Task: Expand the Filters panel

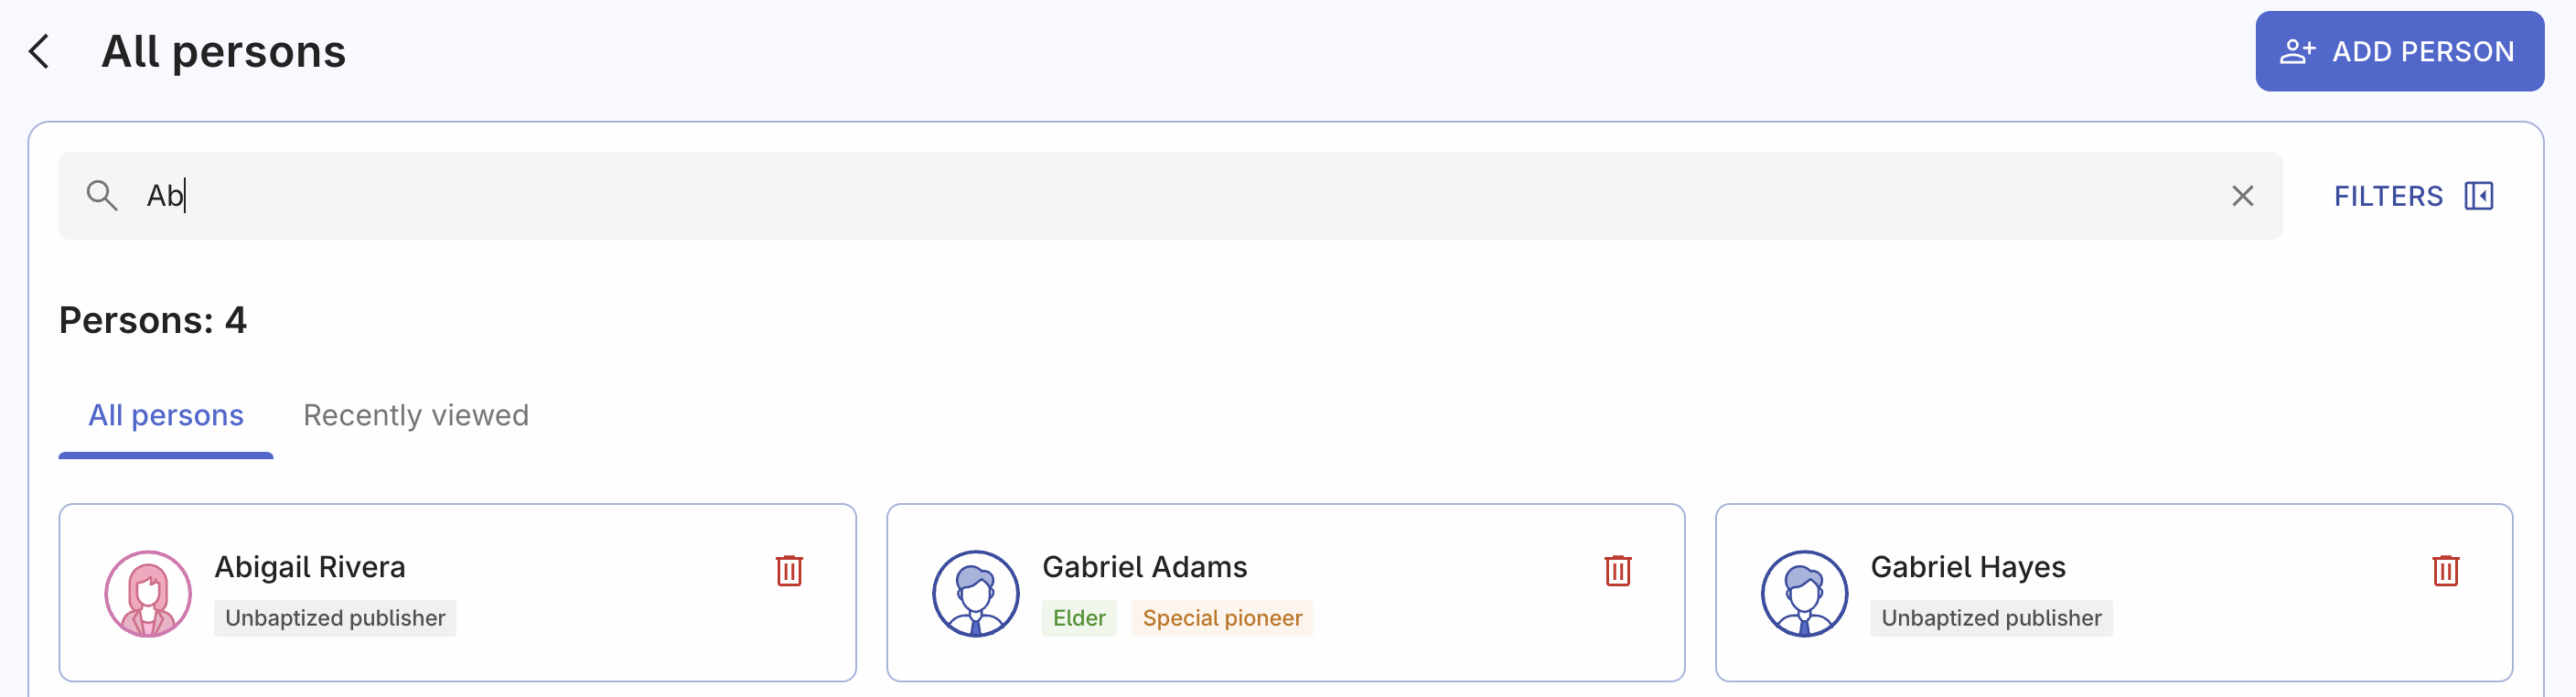Action: point(2412,196)
